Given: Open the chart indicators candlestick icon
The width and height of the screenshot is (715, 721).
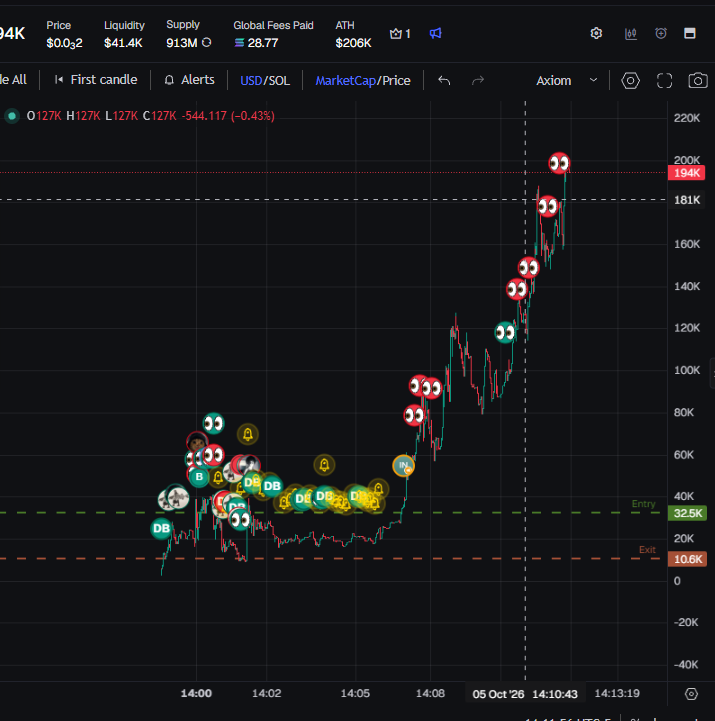Looking at the screenshot, I should (631, 34).
